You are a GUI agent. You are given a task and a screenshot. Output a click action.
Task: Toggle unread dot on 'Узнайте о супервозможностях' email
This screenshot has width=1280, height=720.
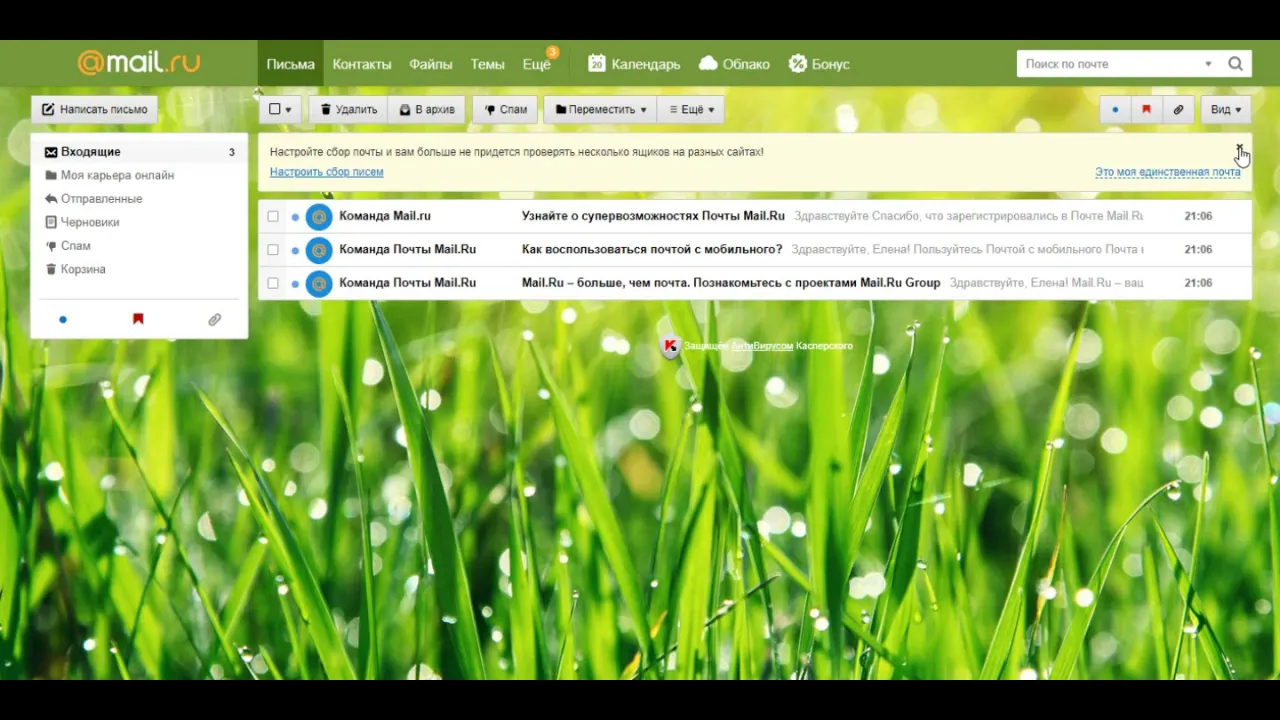tap(295, 217)
